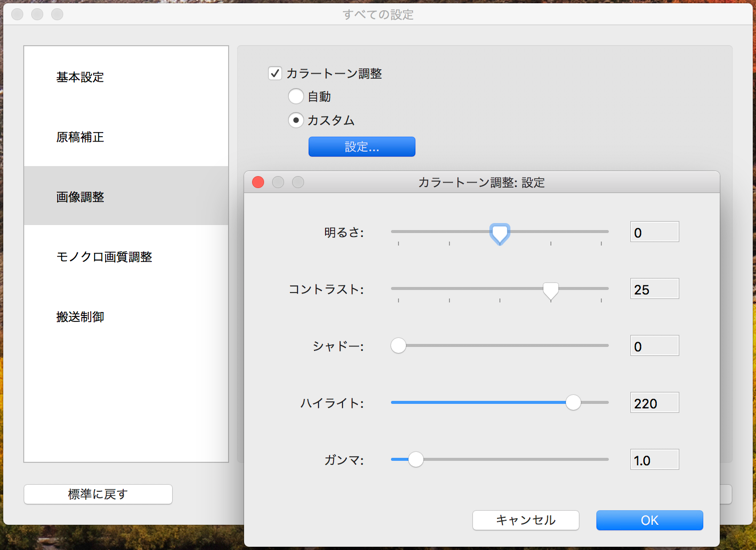
Task: Uncheck the カラートーン調整 checkbox
Action: point(275,73)
